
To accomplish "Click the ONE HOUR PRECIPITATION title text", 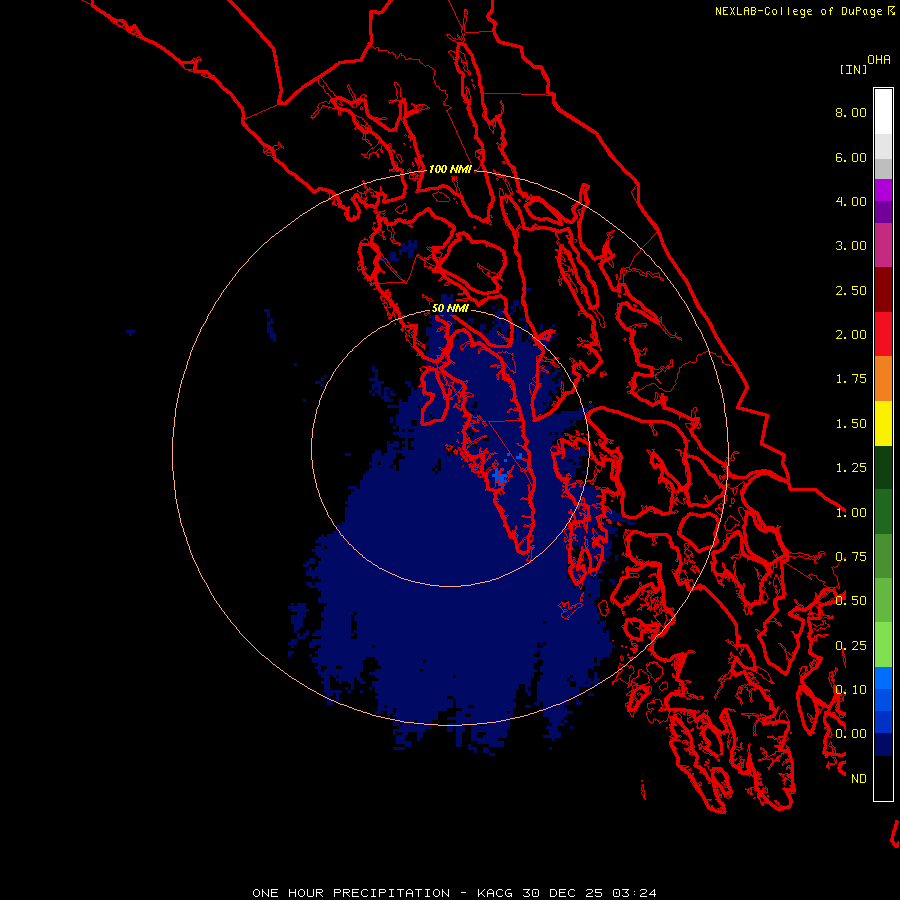I will tap(351, 893).
